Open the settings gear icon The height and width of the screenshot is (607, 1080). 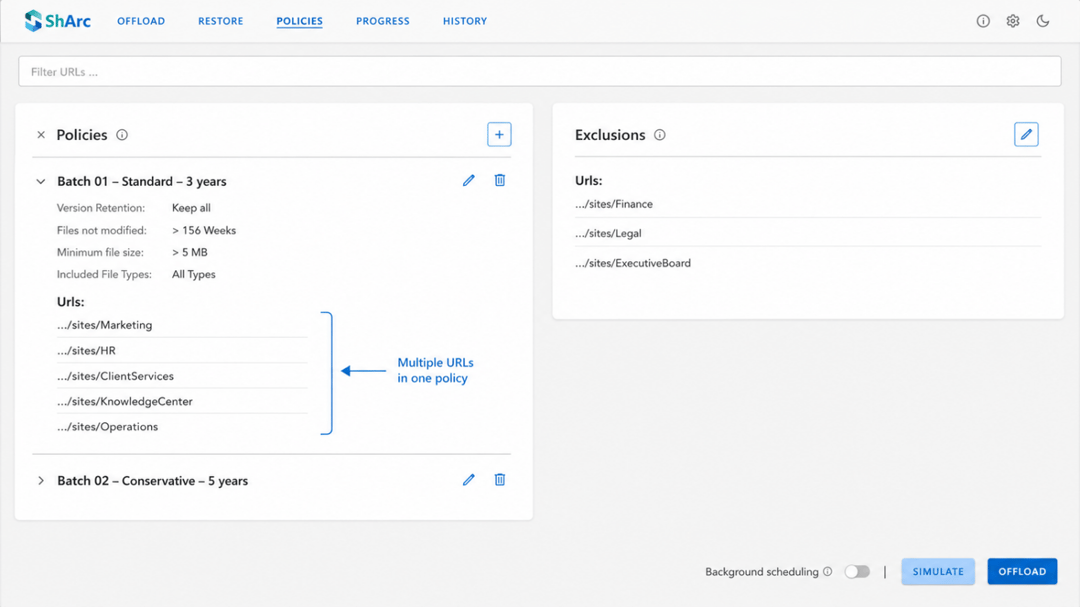tap(1012, 21)
